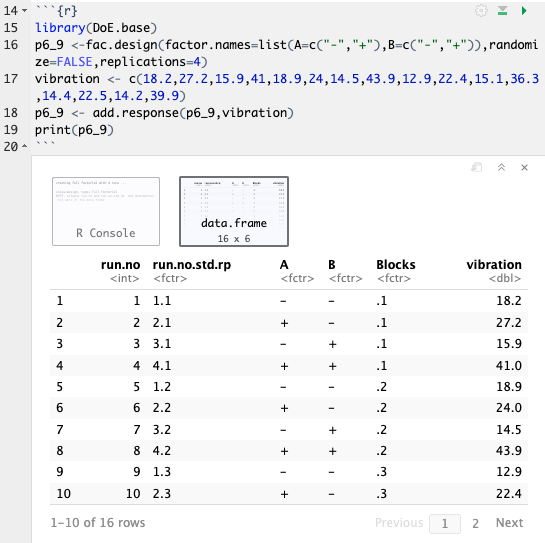Select the R Console output thumbnail

[106, 211]
